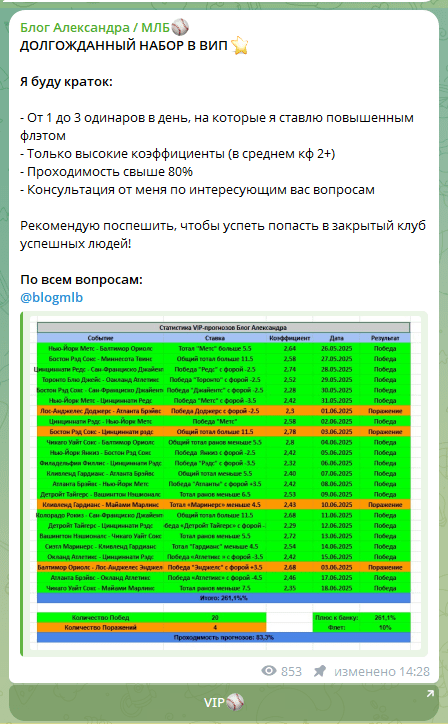Click the date cell '10.06.2025'
This screenshot has width=448, height=724.
pyautogui.click(x=337, y=505)
